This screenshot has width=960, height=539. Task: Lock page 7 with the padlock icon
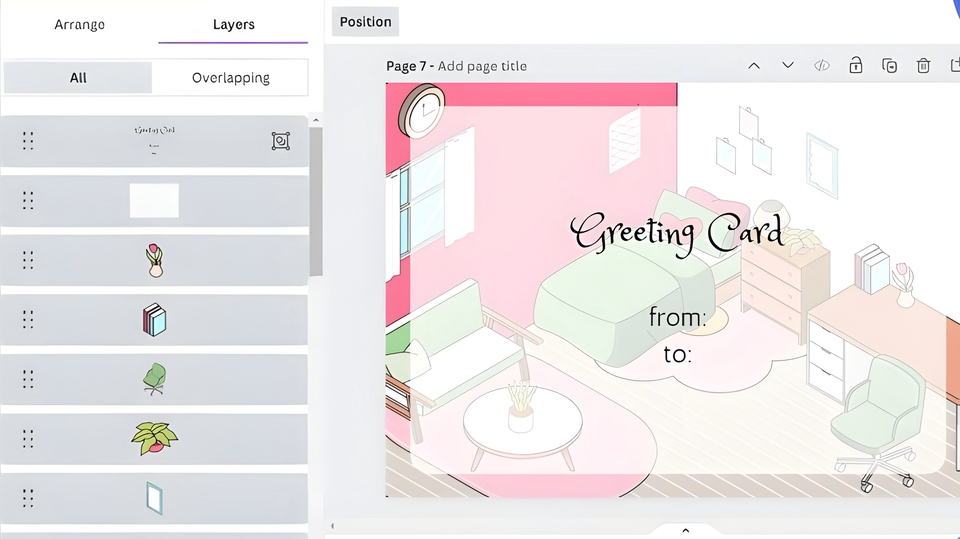click(x=855, y=65)
